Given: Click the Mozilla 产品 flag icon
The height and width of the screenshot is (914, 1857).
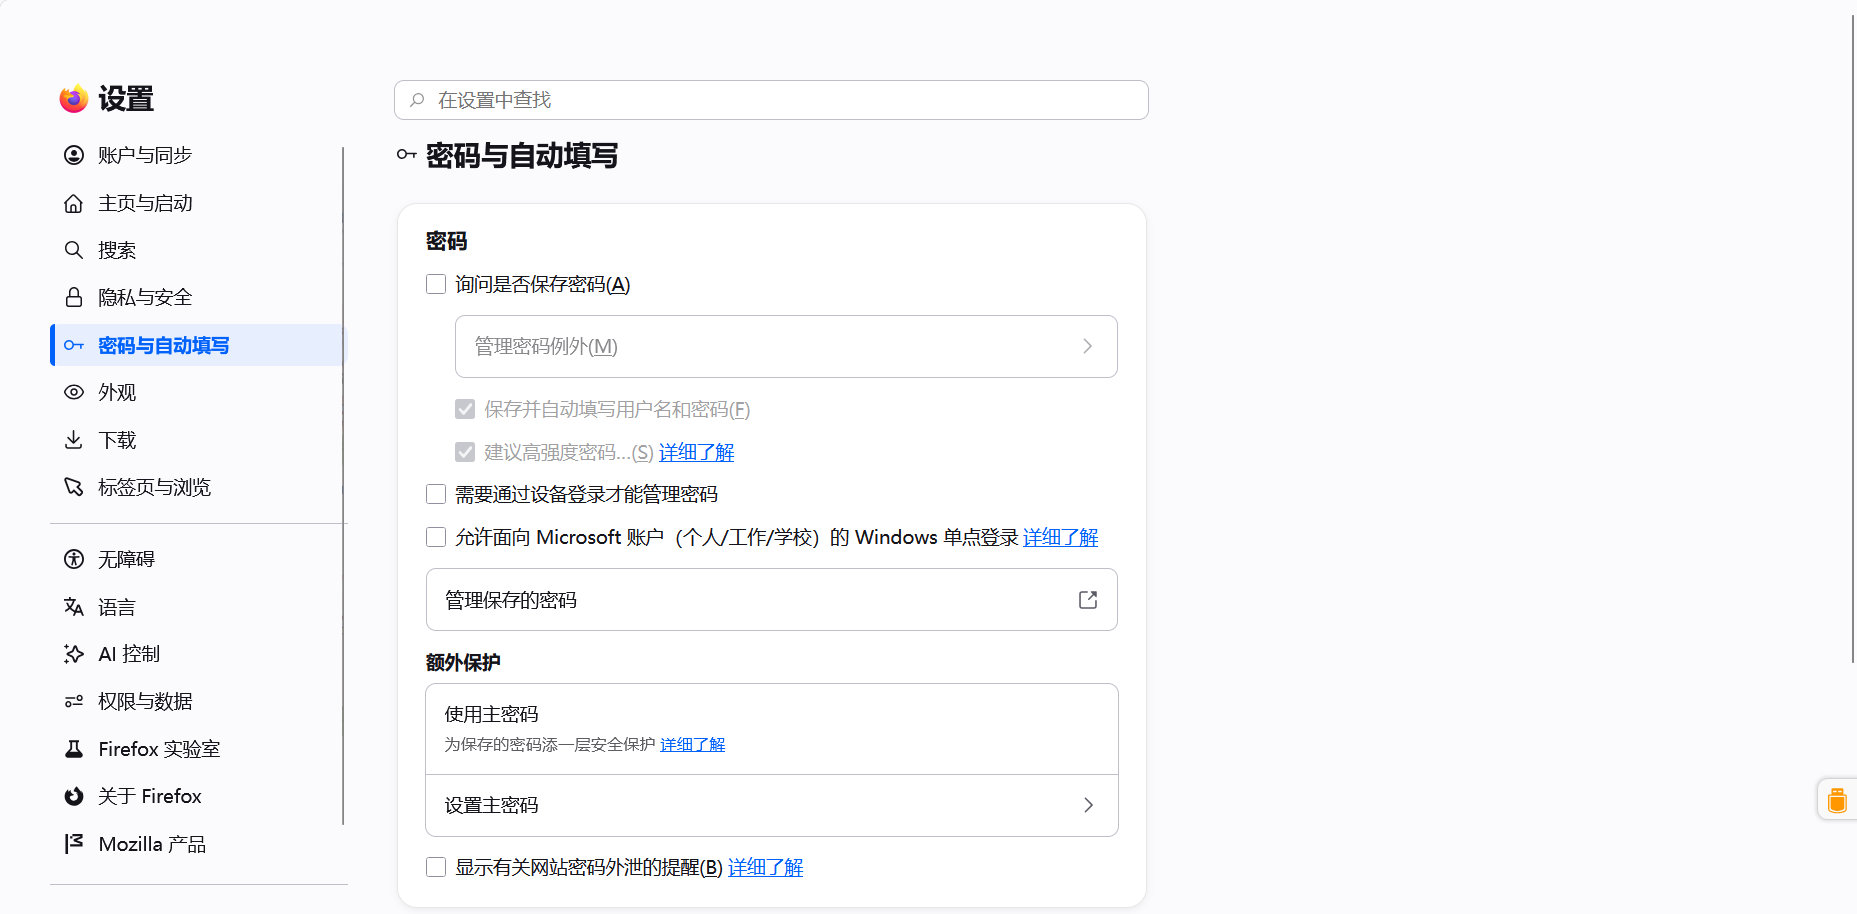Looking at the screenshot, I should (74, 844).
